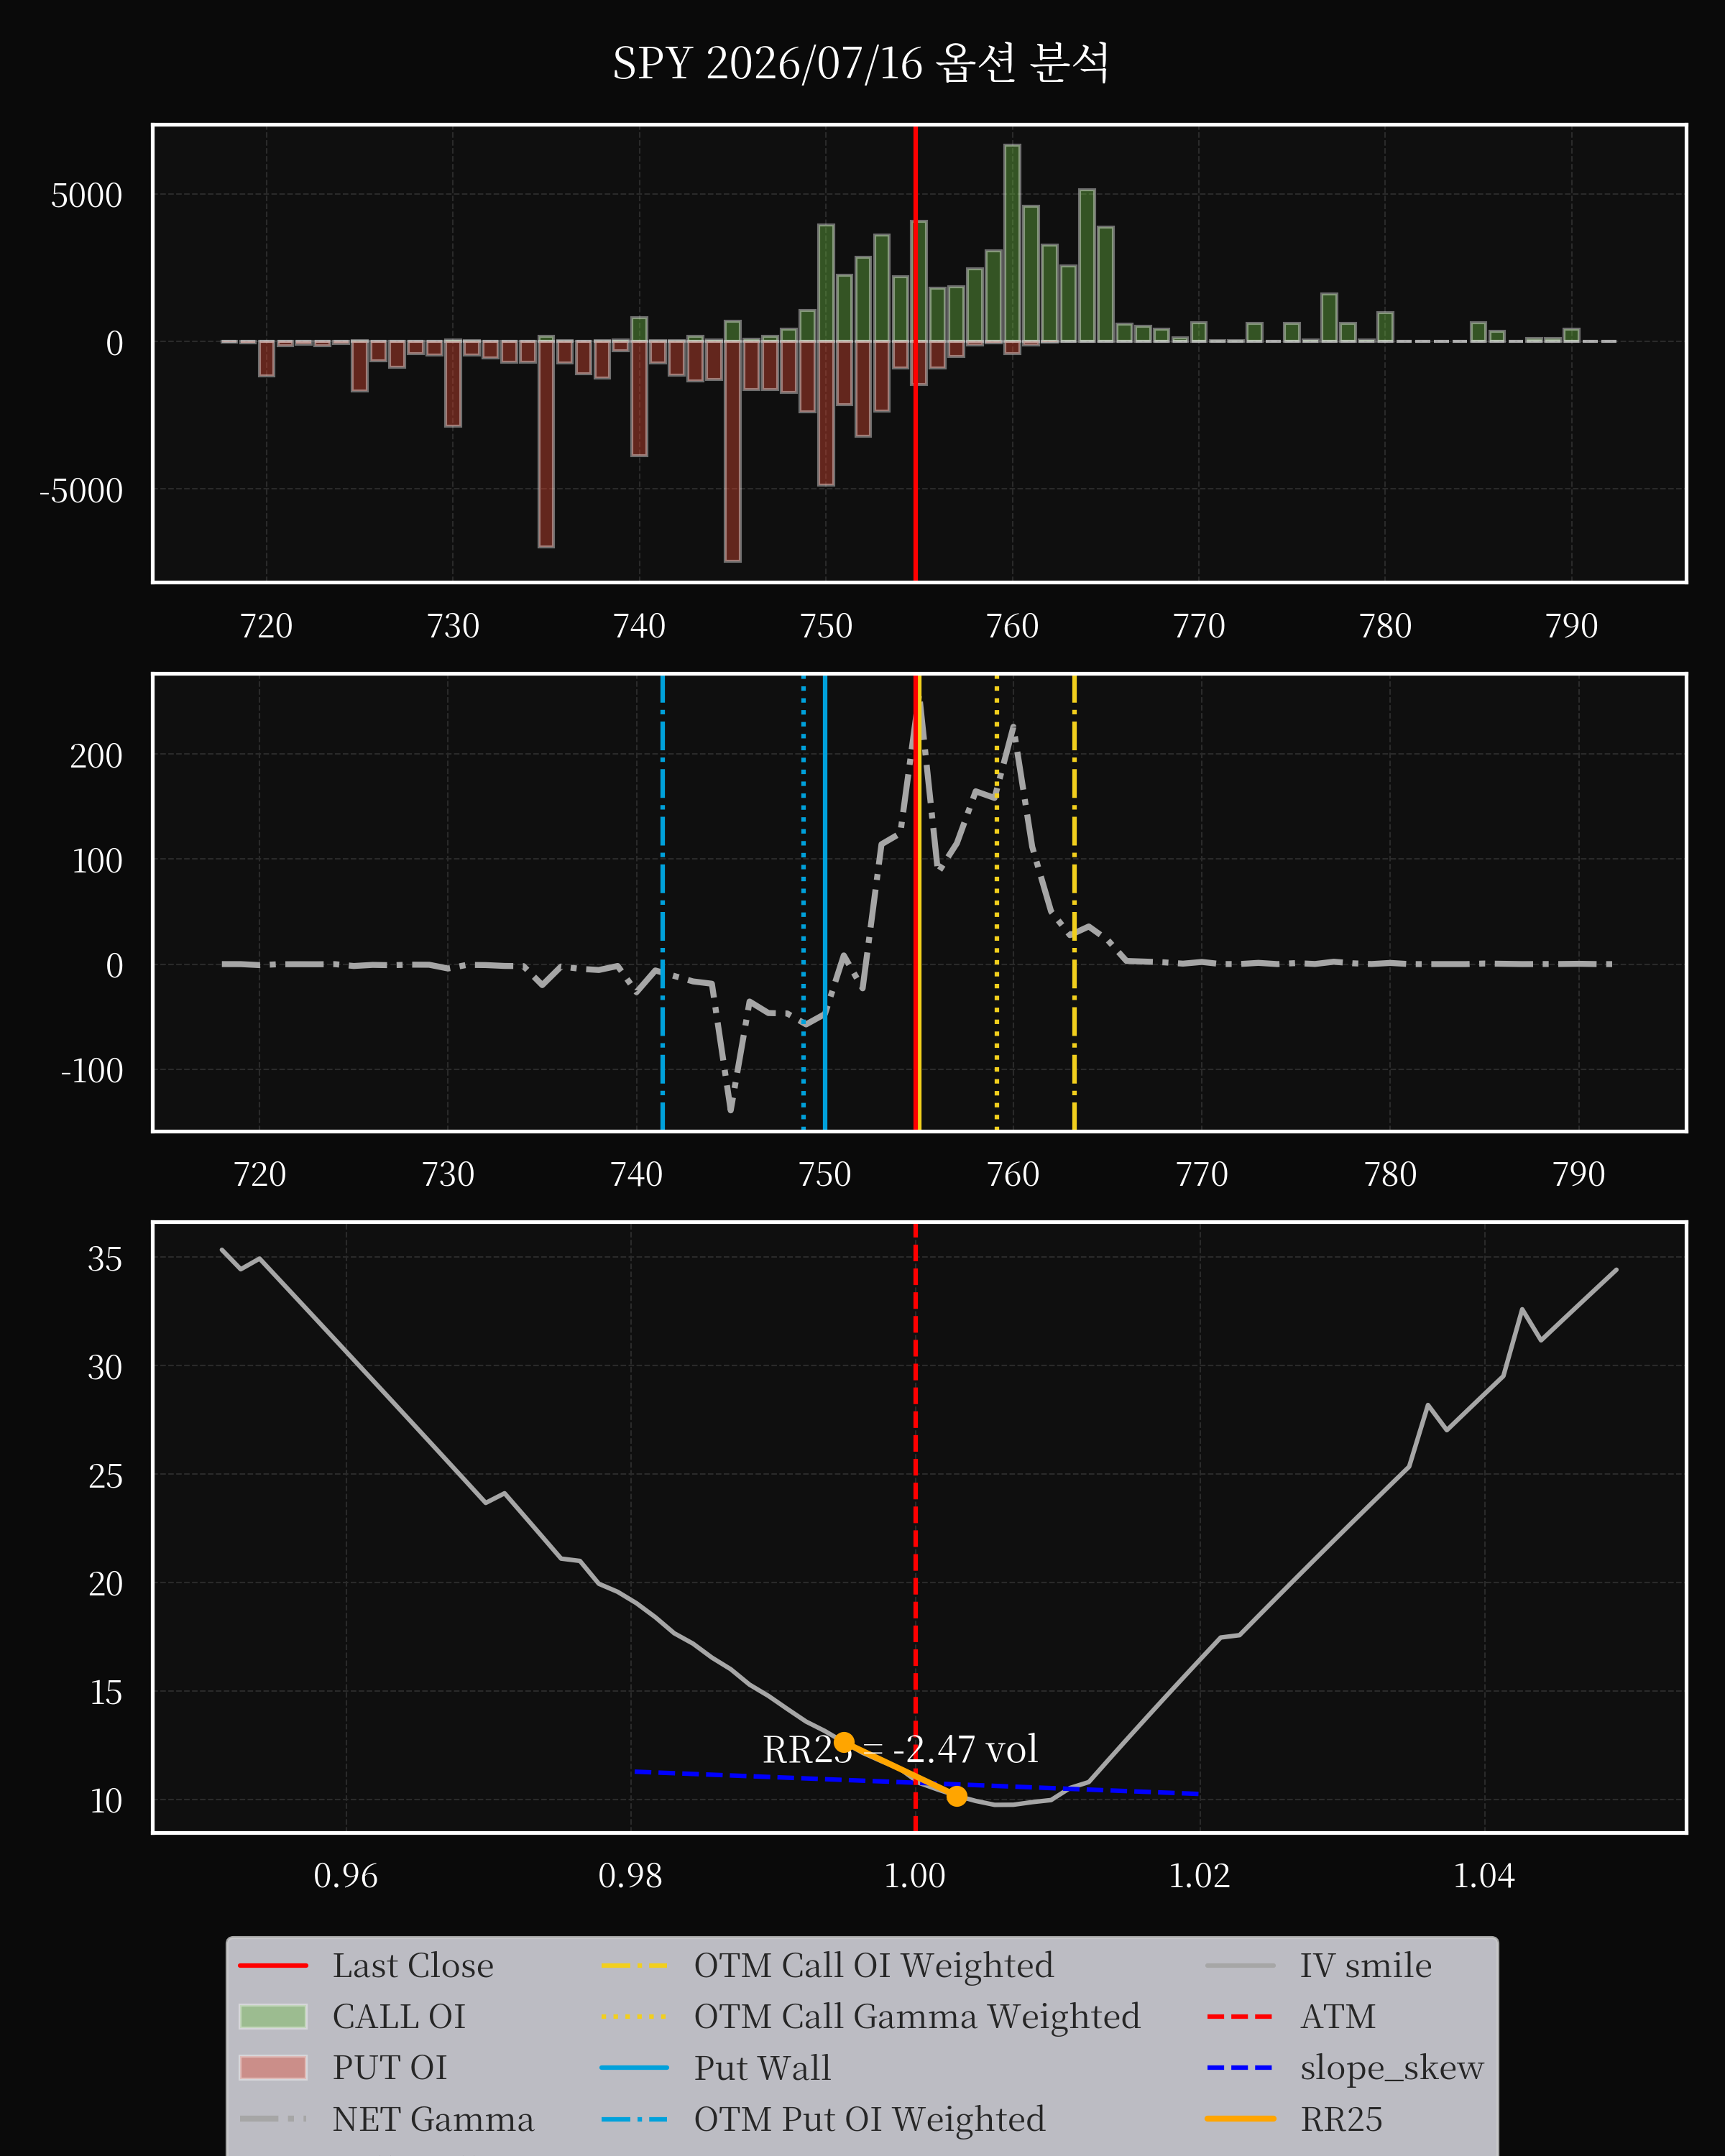The width and height of the screenshot is (1725, 2156).
Task: Click the red put OI bar at 735
Action: click(x=546, y=444)
